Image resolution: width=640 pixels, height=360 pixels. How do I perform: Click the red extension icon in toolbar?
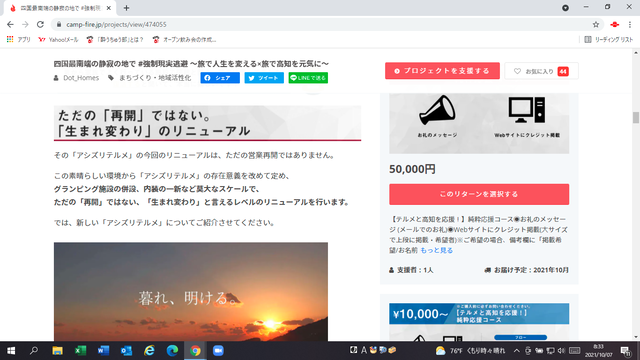click(x=614, y=24)
